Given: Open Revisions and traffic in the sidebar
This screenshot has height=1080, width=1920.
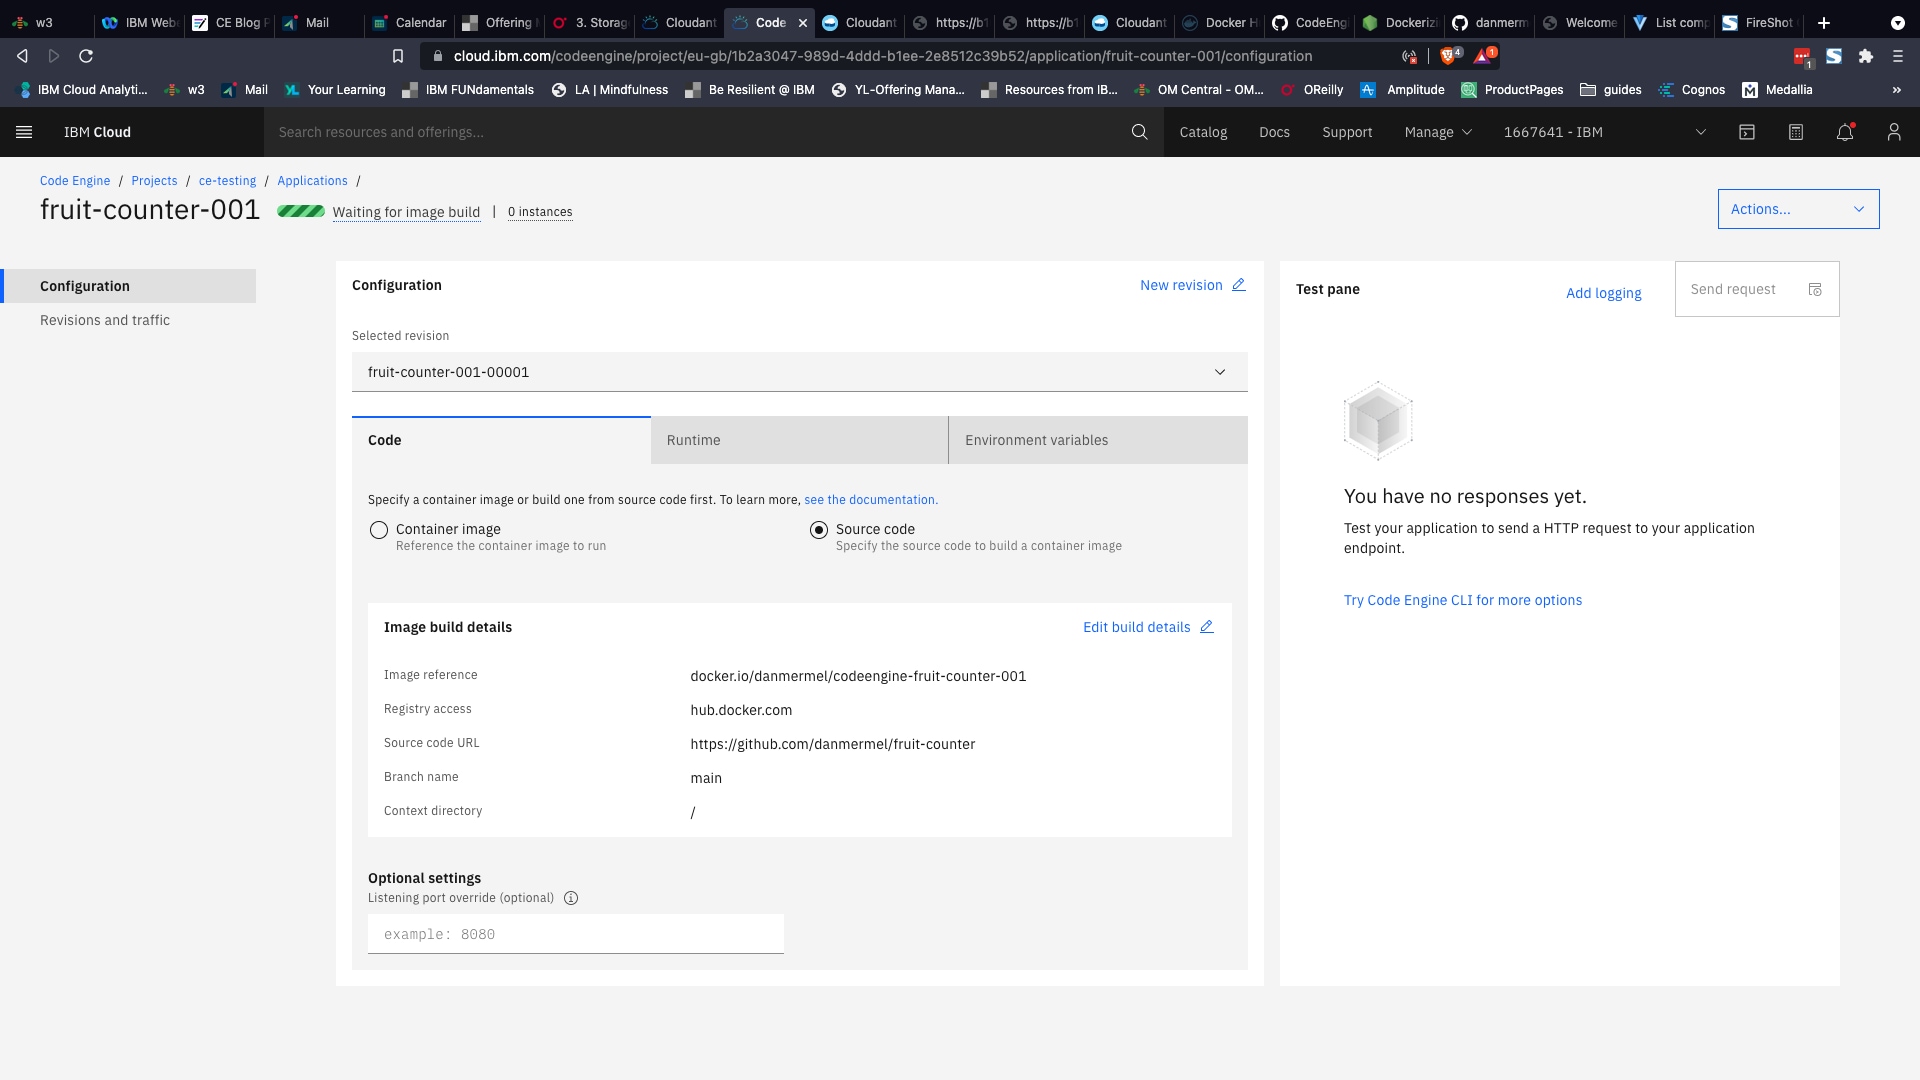Looking at the screenshot, I should click(x=105, y=320).
